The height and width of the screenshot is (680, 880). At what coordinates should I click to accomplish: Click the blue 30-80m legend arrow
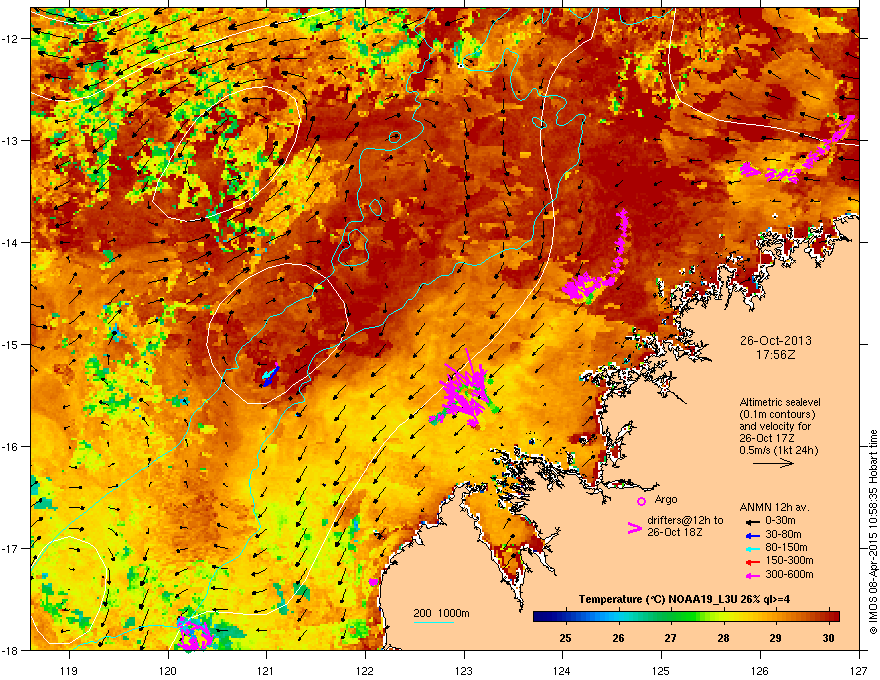[752, 535]
